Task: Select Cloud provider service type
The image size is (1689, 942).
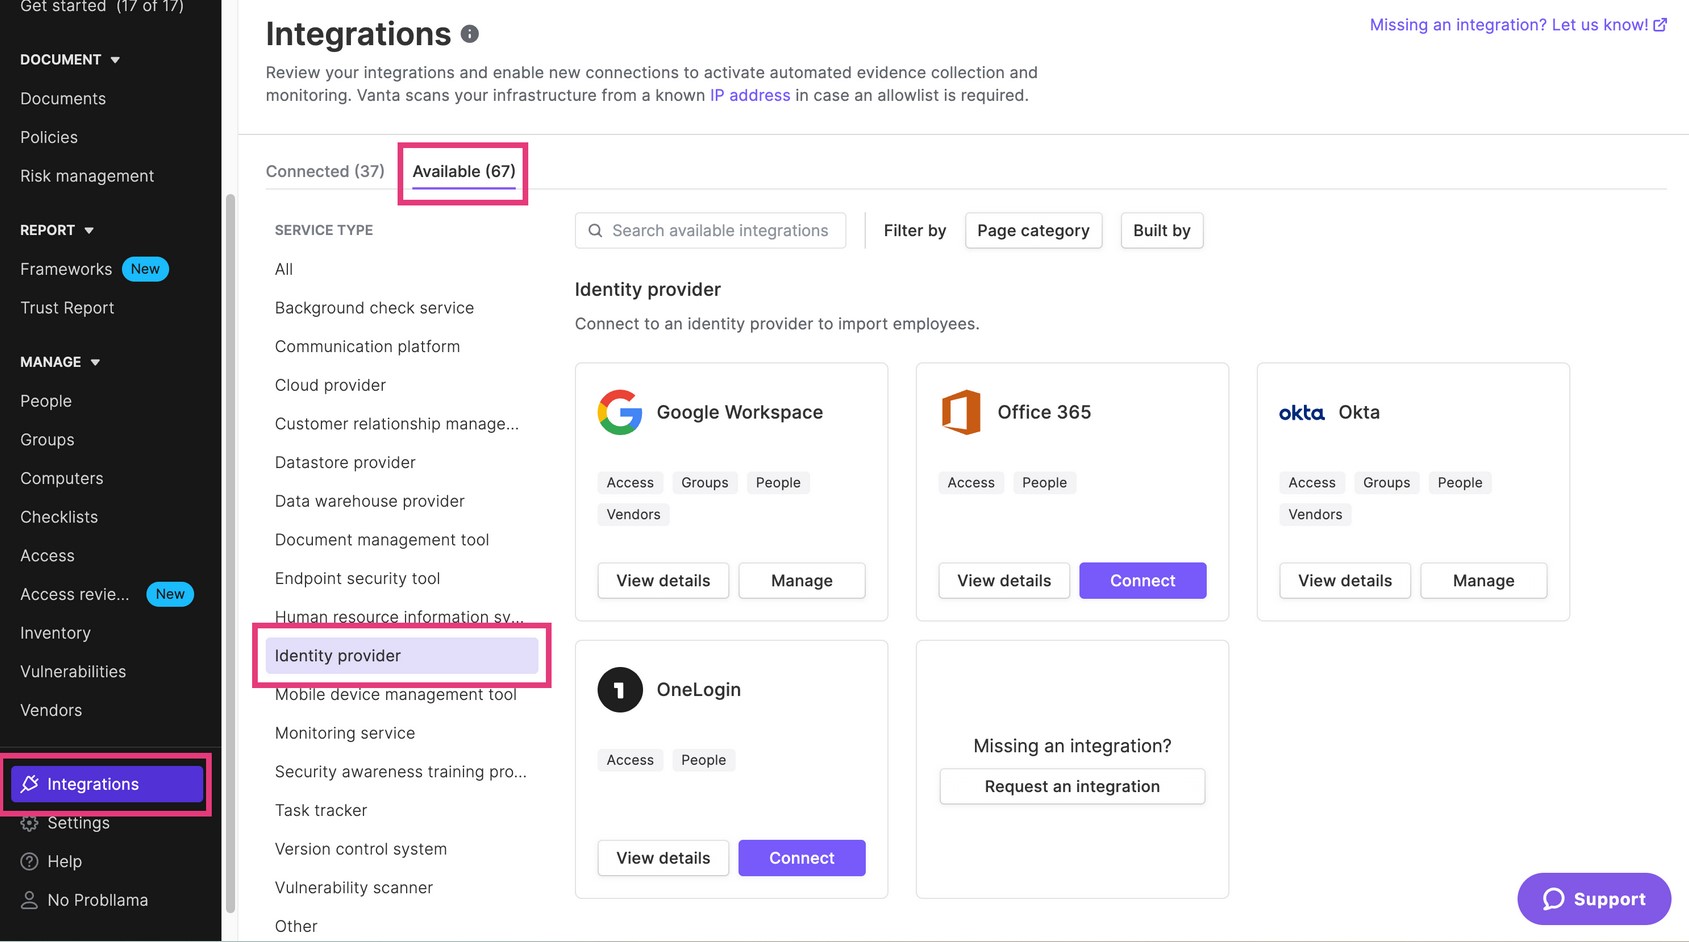Action: pyautogui.click(x=330, y=385)
